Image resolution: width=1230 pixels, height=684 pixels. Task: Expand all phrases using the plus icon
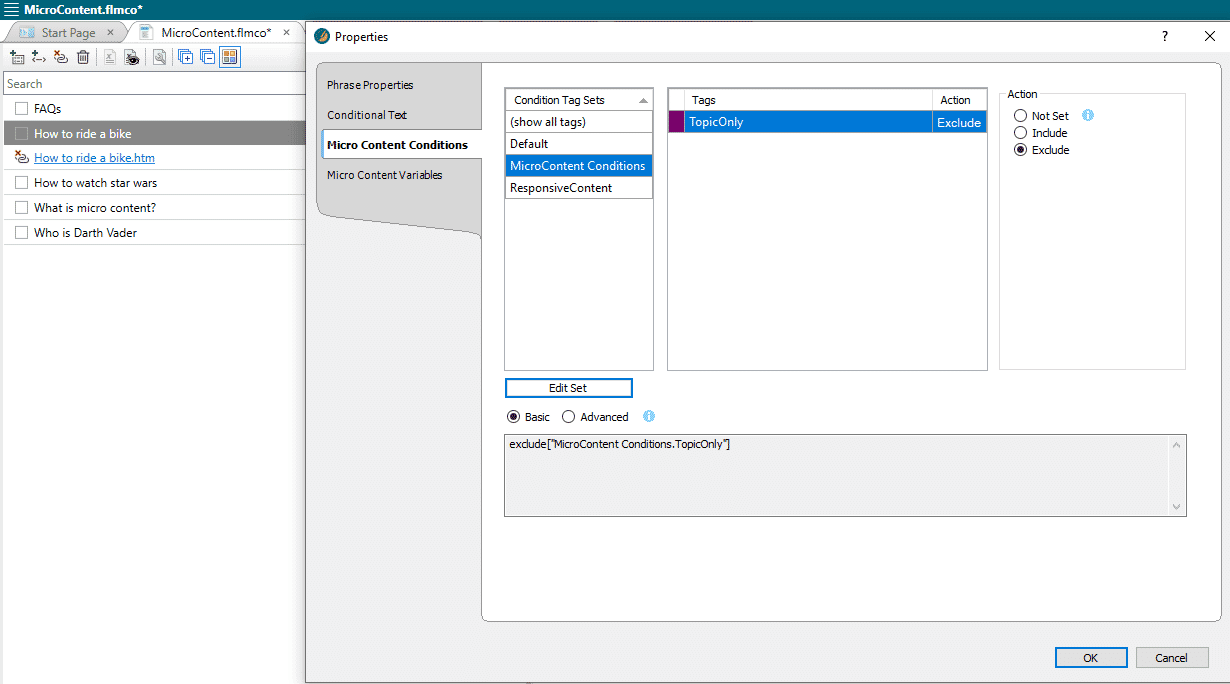pyautogui.click(x=186, y=57)
